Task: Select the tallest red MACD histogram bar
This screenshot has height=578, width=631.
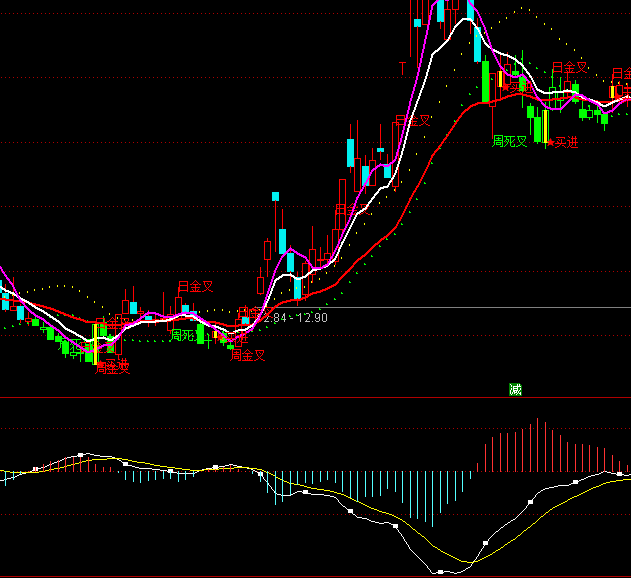Action: tap(537, 444)
